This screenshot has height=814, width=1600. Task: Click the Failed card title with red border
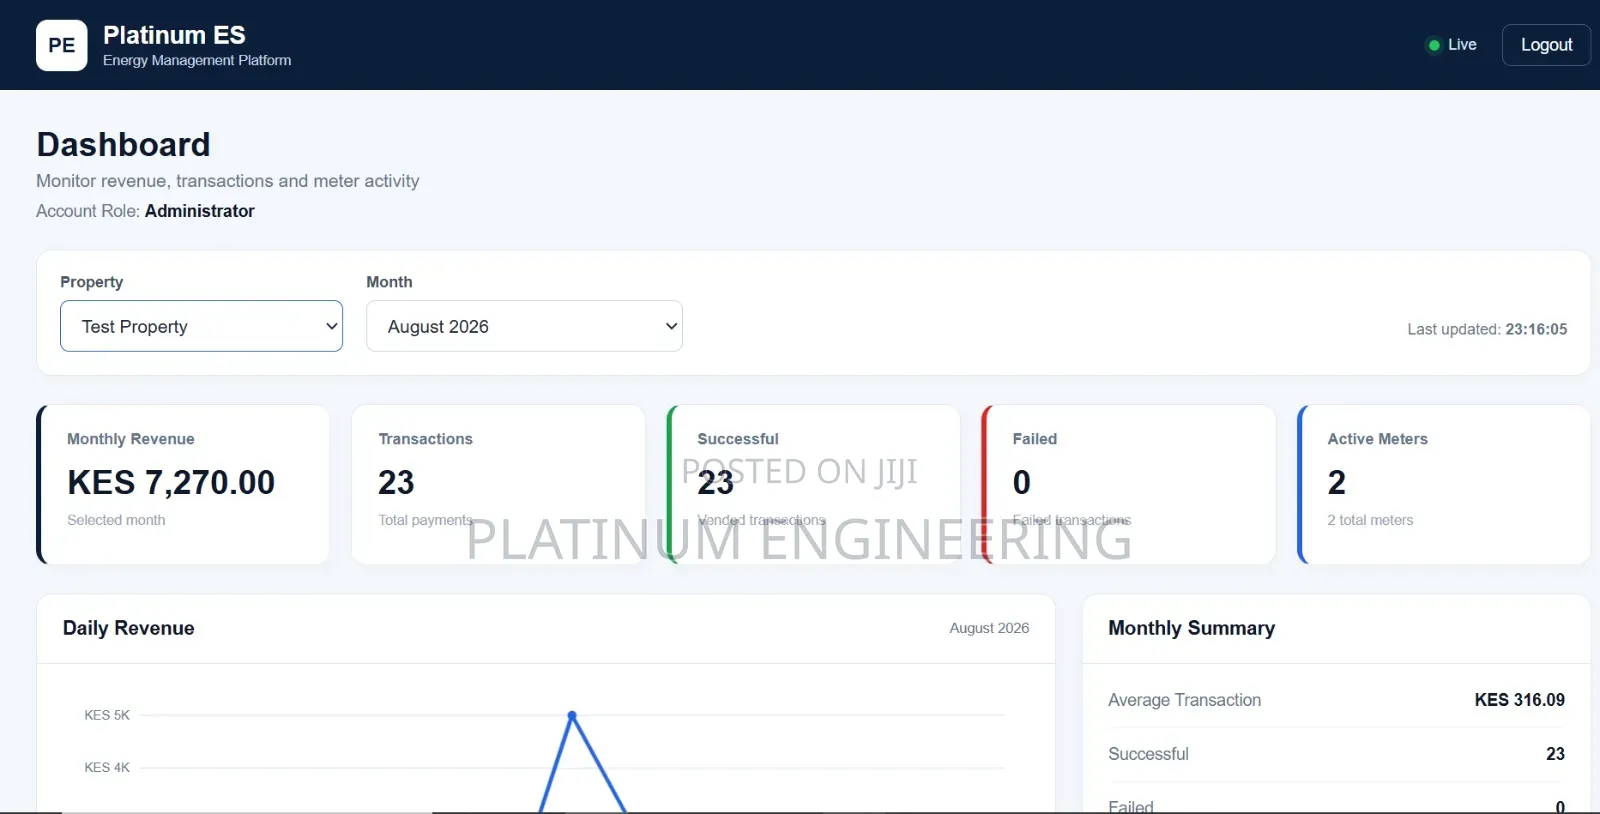coord(1035,439)
